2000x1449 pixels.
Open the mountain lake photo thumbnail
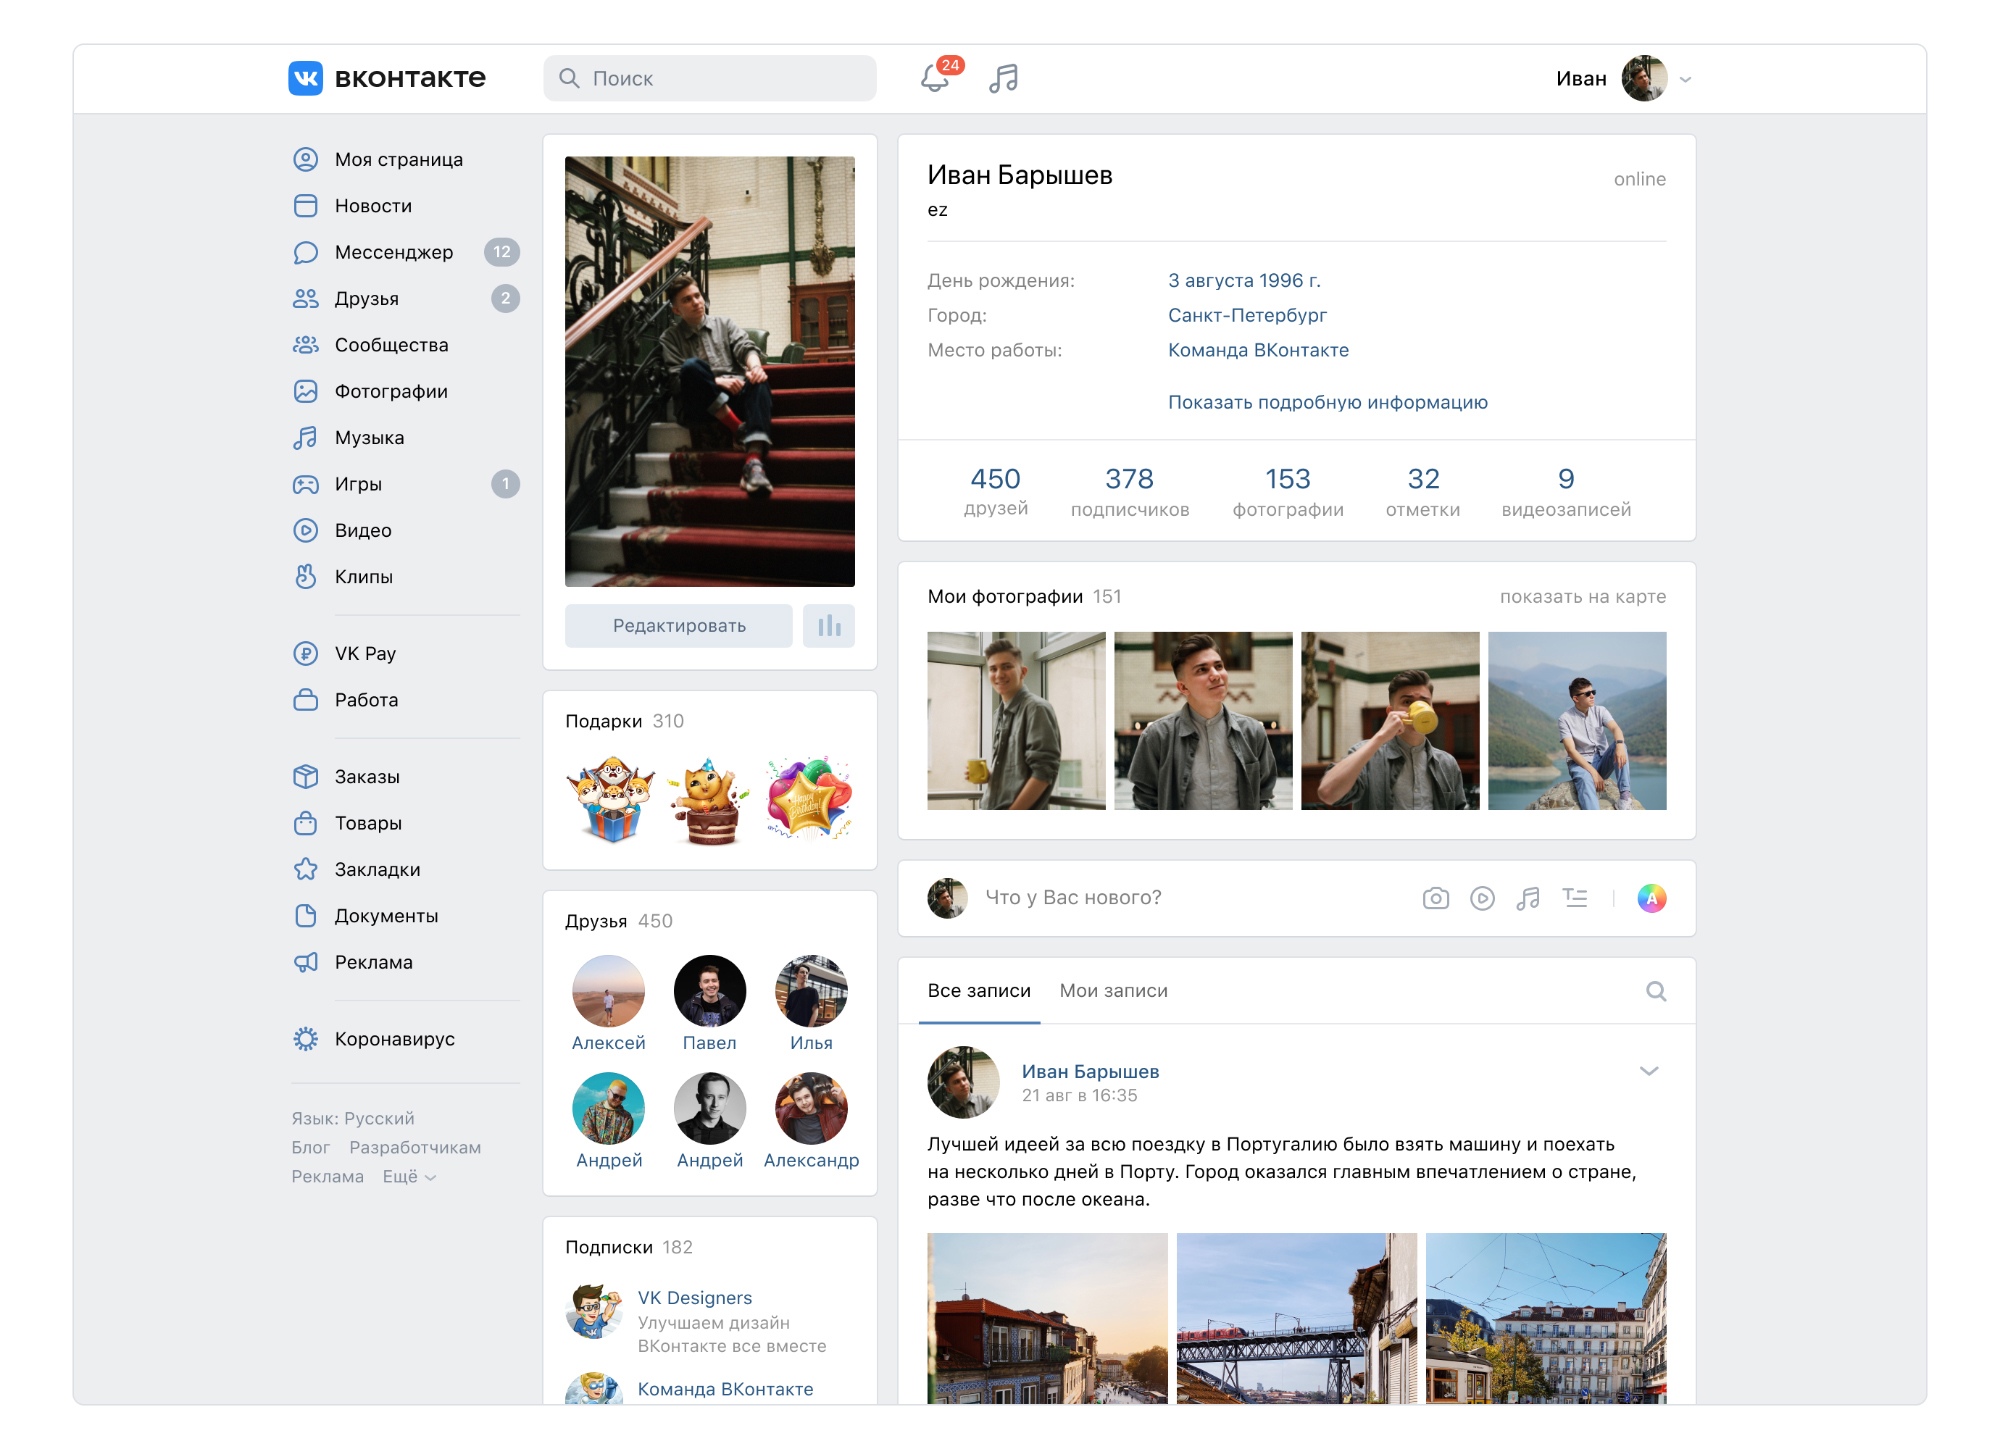point(1576,721)
